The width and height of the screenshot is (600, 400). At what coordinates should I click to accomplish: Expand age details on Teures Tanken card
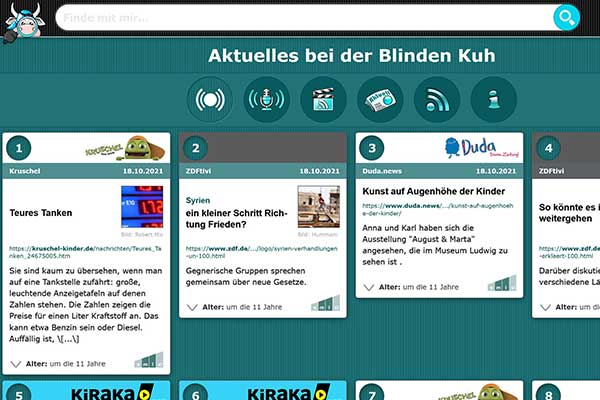[x=17, y=363]
